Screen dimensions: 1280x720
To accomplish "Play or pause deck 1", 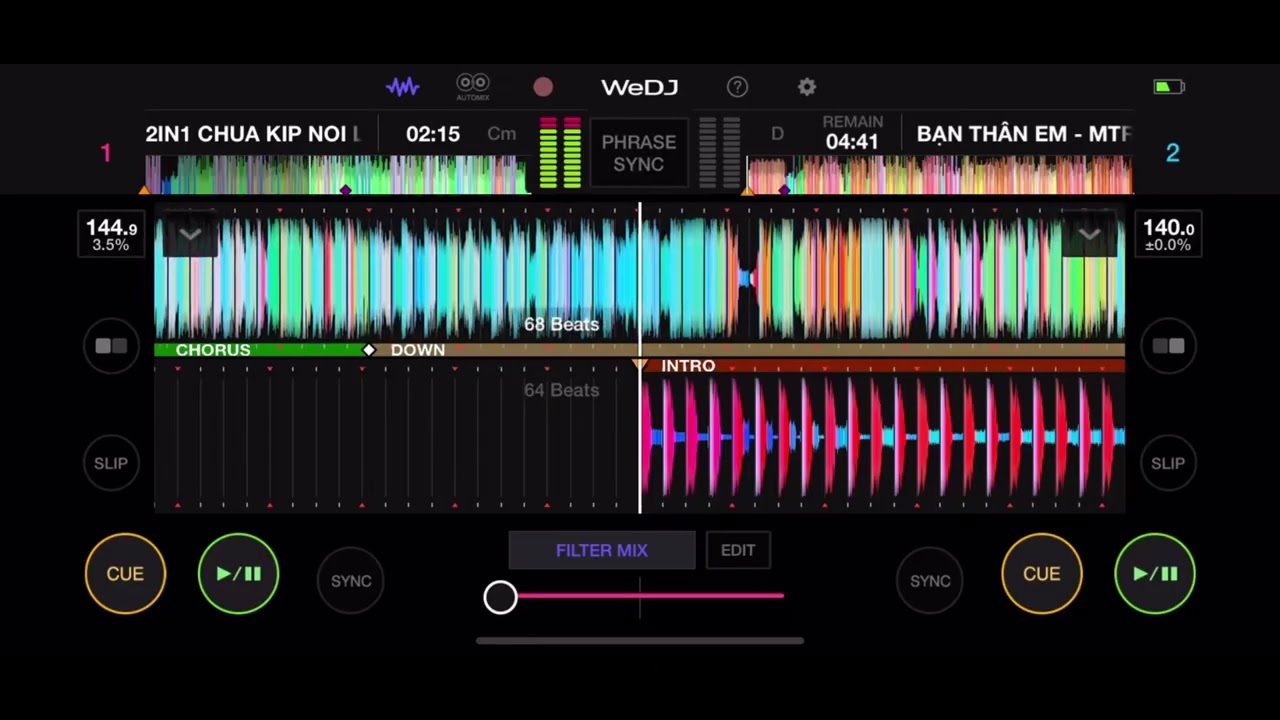I will 238,573.
